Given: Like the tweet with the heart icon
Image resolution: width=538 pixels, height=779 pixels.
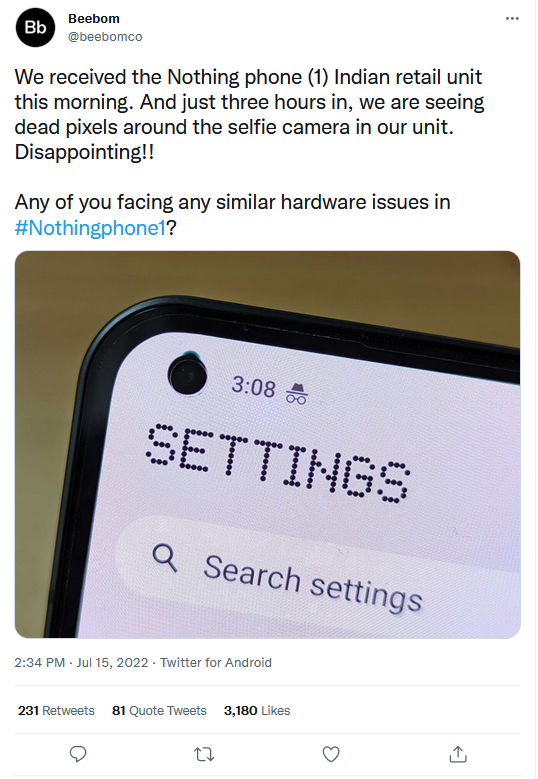Looking at the screenshot, I should coord(331,754).
